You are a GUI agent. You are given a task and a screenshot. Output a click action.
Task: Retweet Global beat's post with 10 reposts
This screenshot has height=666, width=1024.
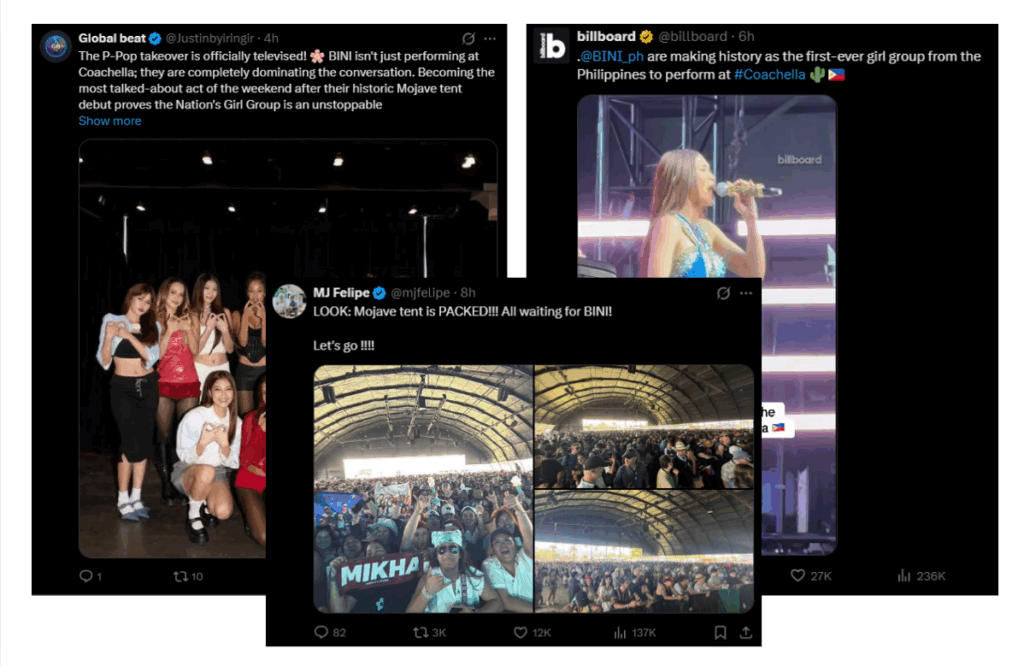coord(180,576)
